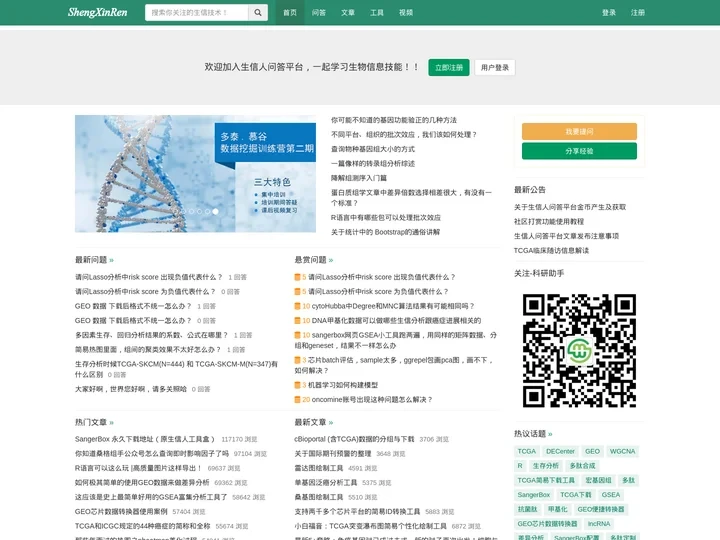Open article GEO芯片数据转换器使用案例
Image resolution: width=720 pixels, height=540 pixels.
click(121, 512)
